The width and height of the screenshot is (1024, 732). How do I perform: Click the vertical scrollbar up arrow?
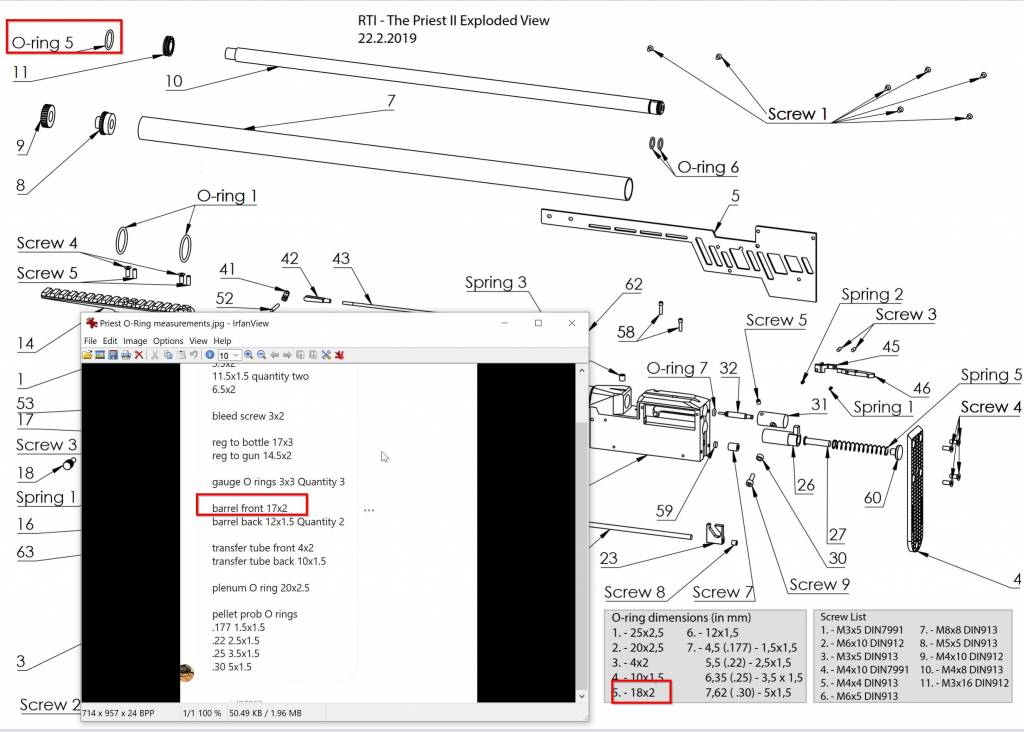[x=581, y=370]
